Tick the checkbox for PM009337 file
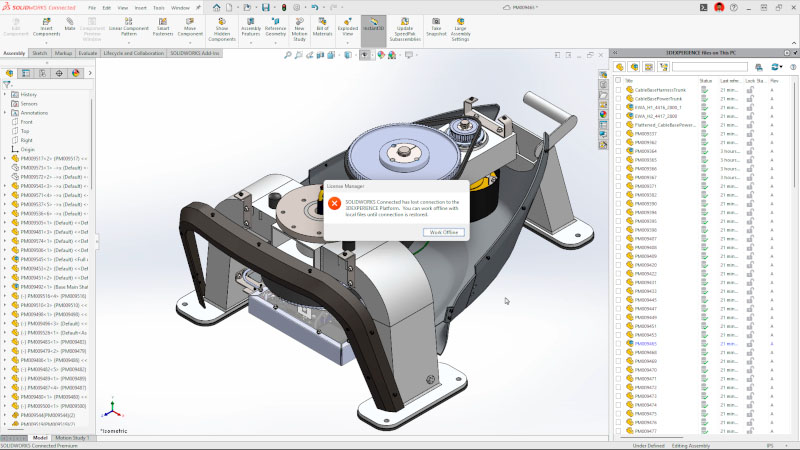The image size is (800, 450). click(619, 133)
